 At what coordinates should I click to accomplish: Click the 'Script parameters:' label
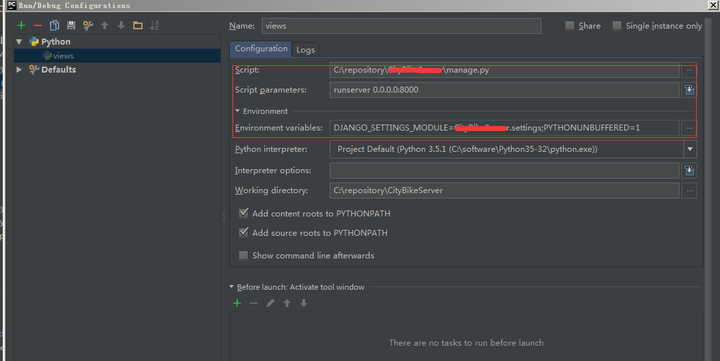pyautogui.click(x=270, y=90)
